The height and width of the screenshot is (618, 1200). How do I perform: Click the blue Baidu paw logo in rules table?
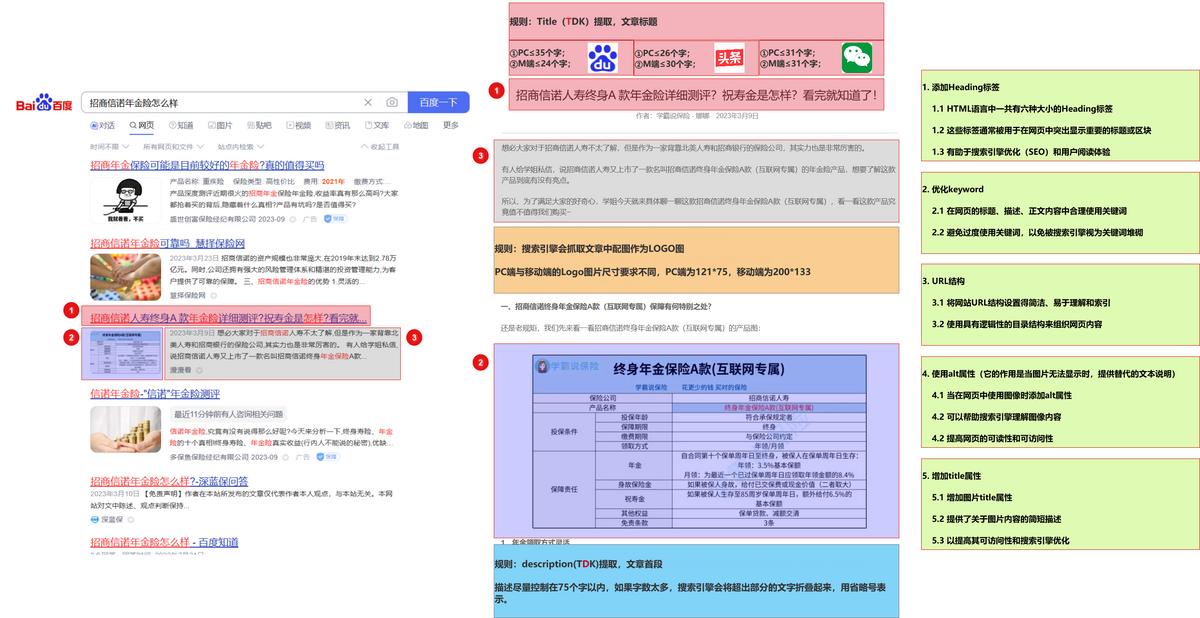(x=603, y=58)
